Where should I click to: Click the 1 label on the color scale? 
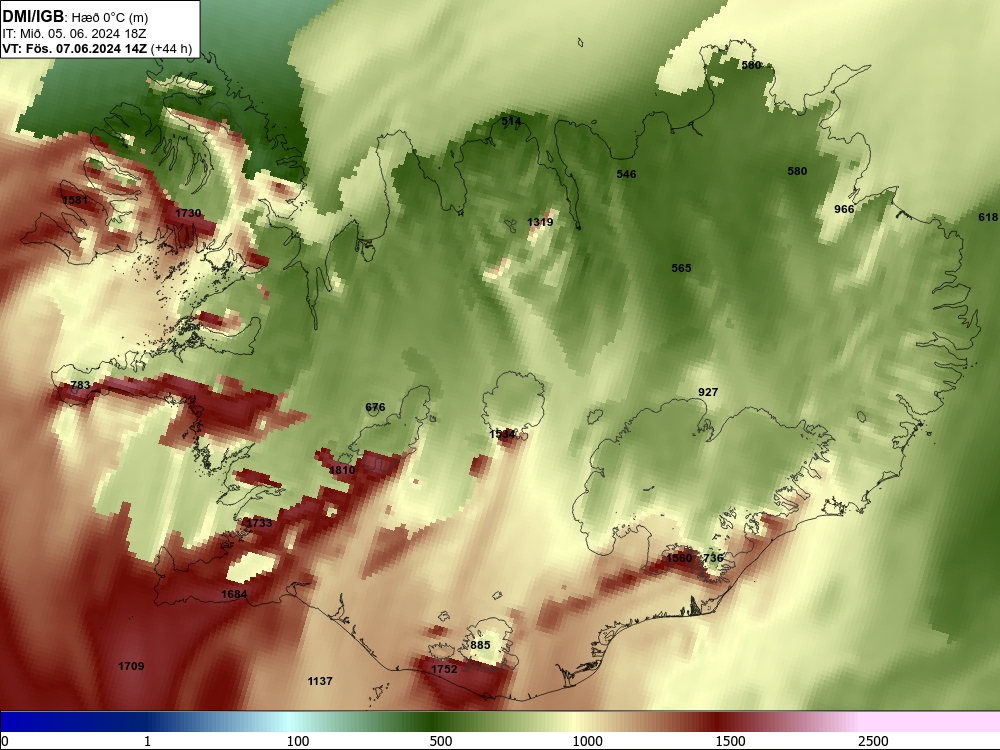tap(147, 741)
